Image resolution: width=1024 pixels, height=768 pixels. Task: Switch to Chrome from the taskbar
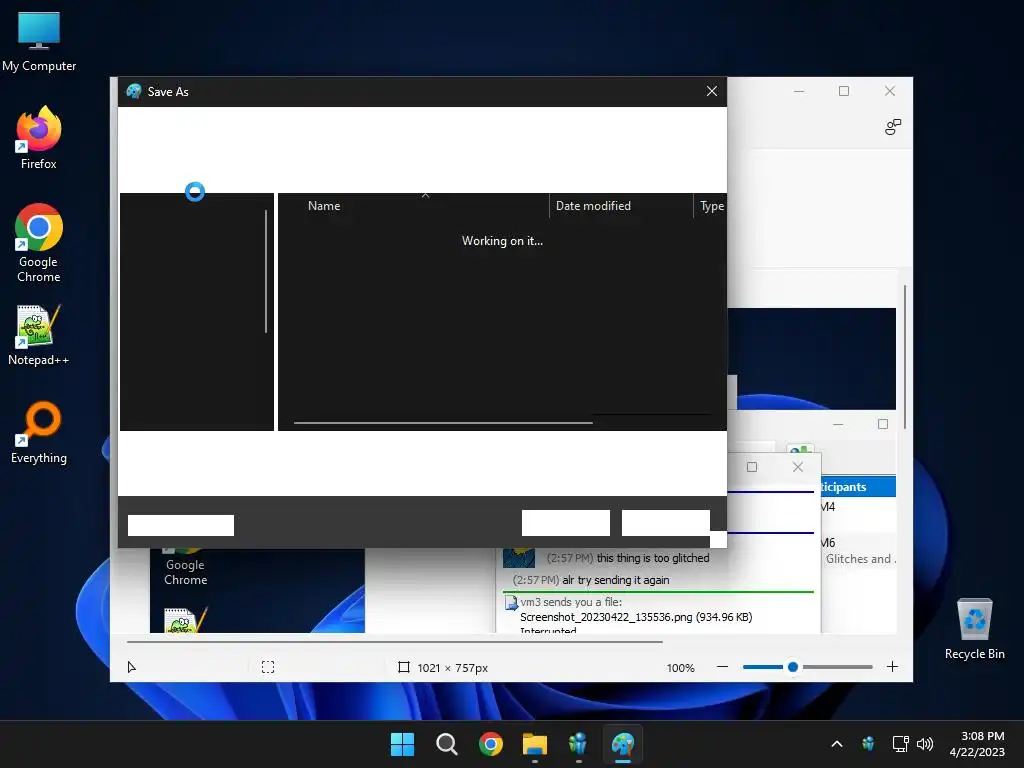pyautogui.click(x=490, y=744)
